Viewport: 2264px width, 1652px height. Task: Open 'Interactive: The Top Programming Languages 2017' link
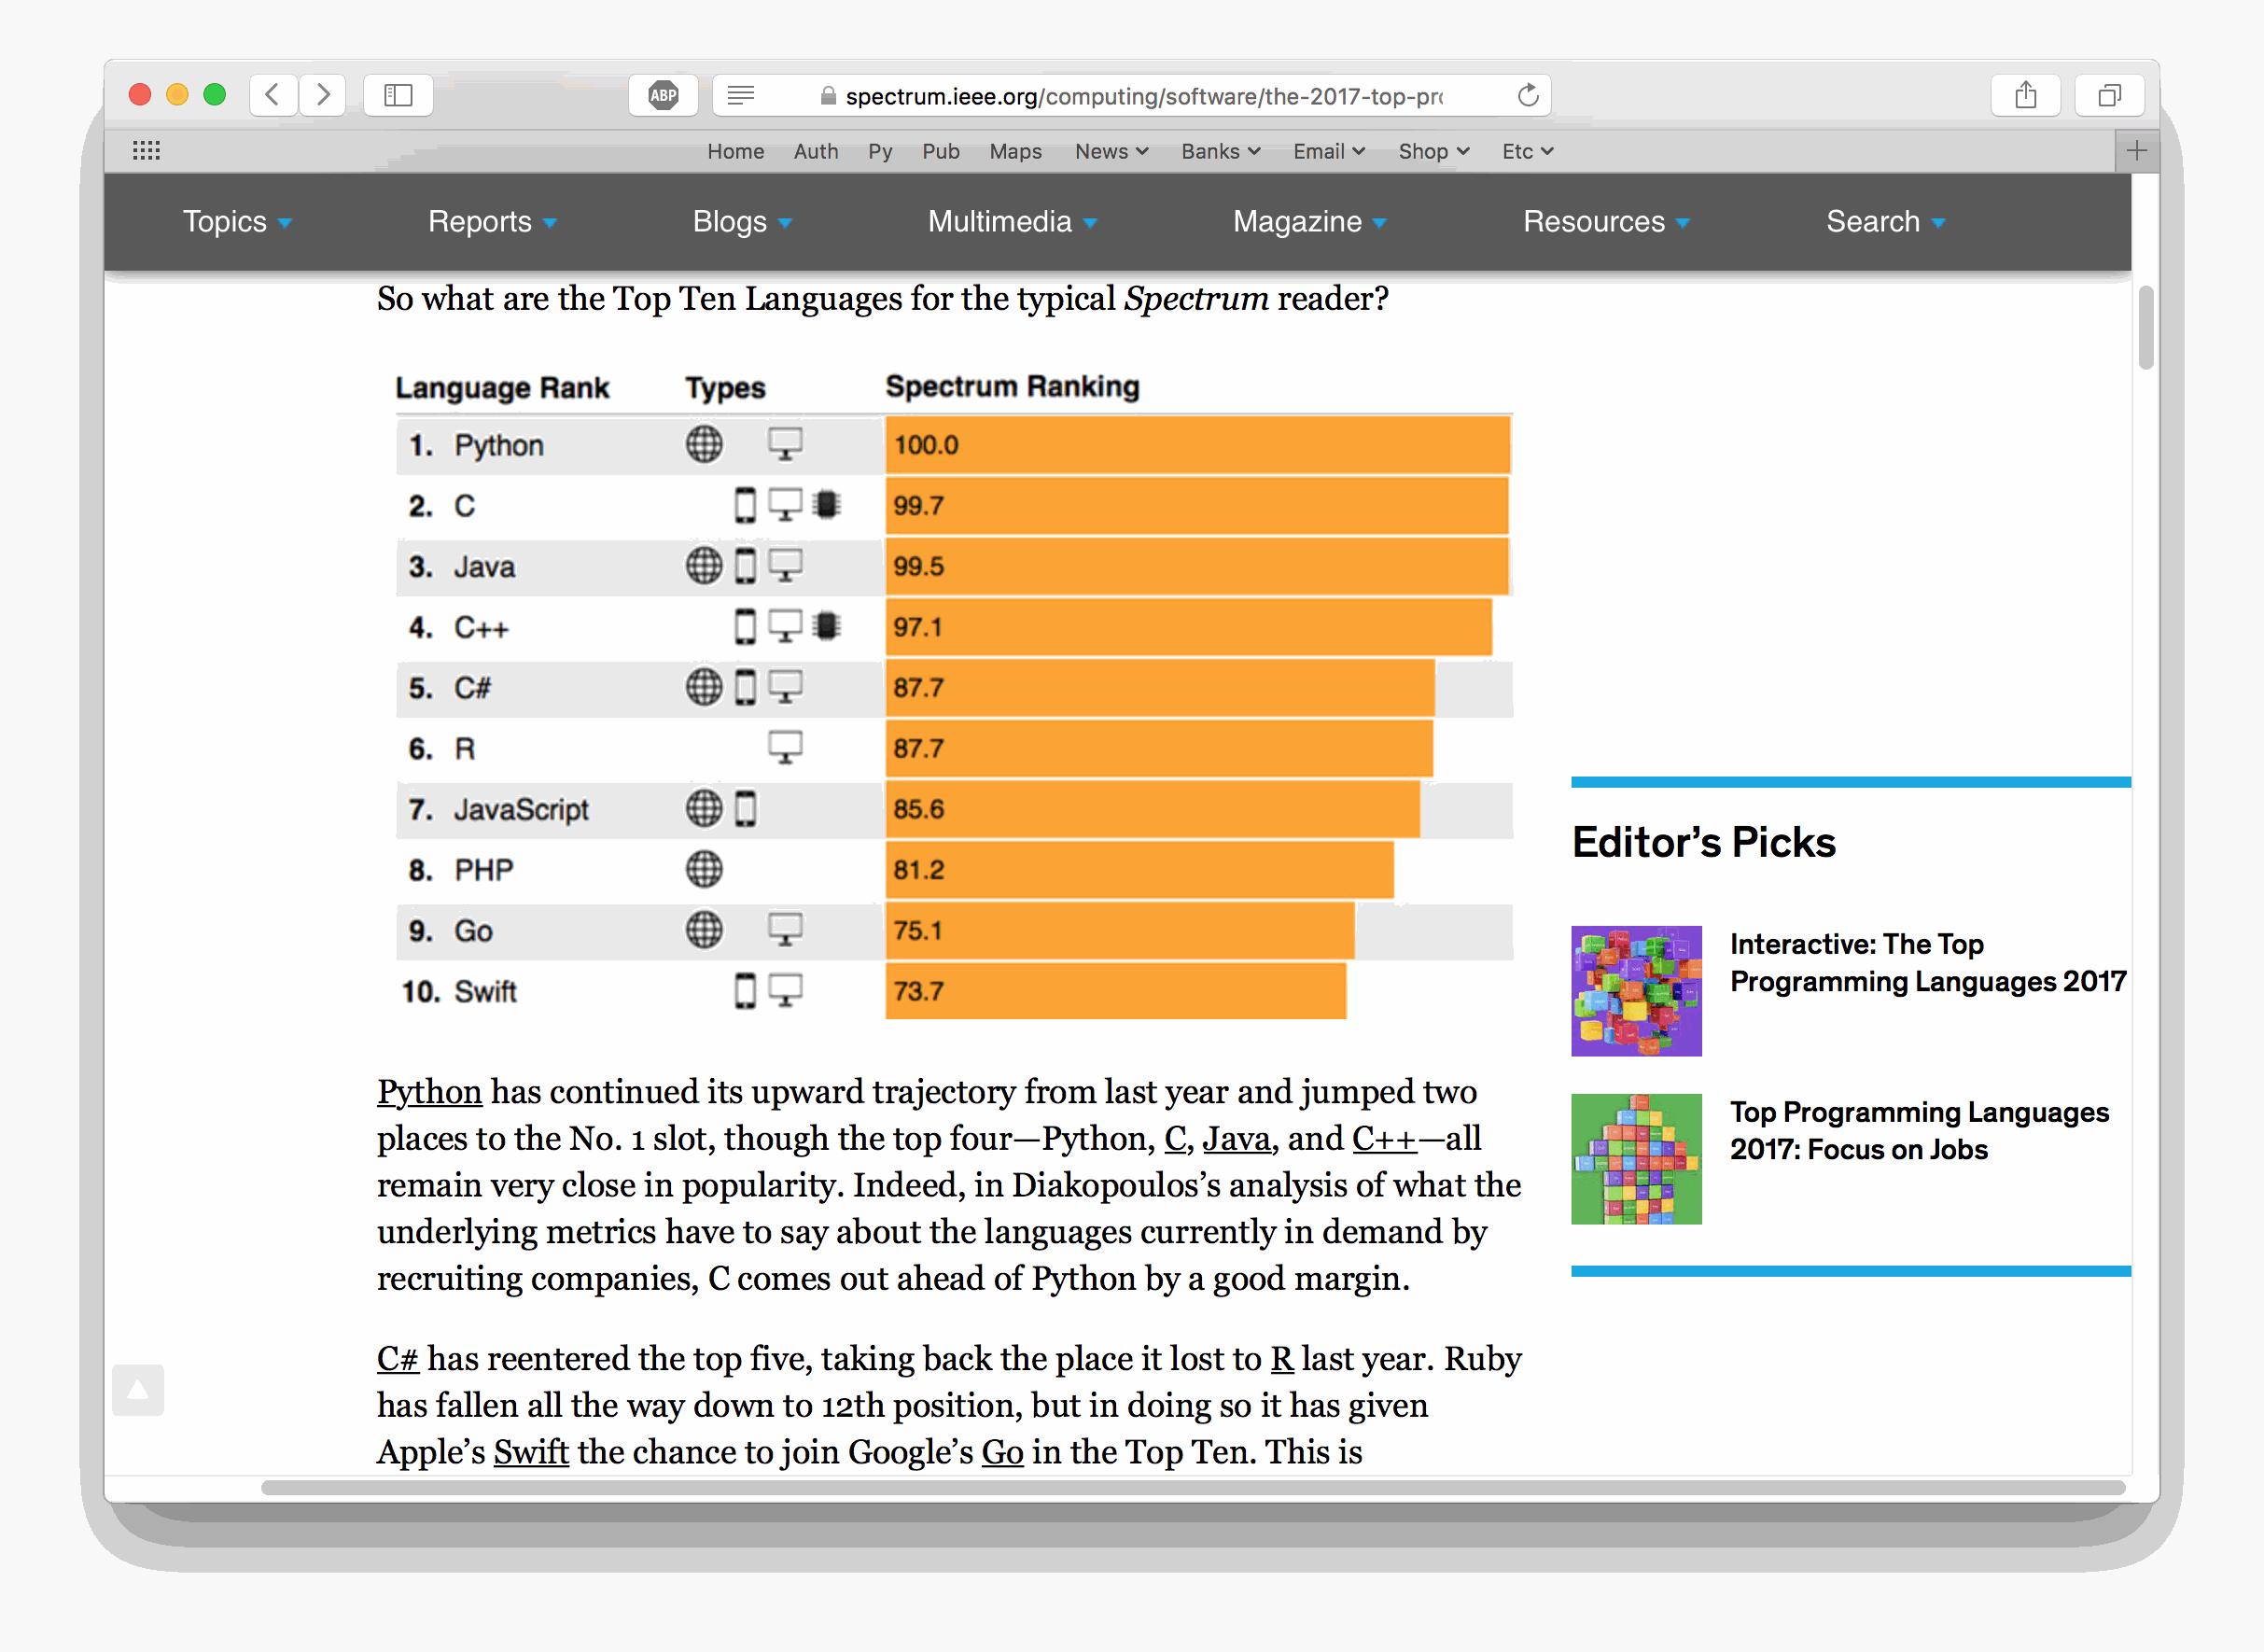click(x=1927, y=963)
